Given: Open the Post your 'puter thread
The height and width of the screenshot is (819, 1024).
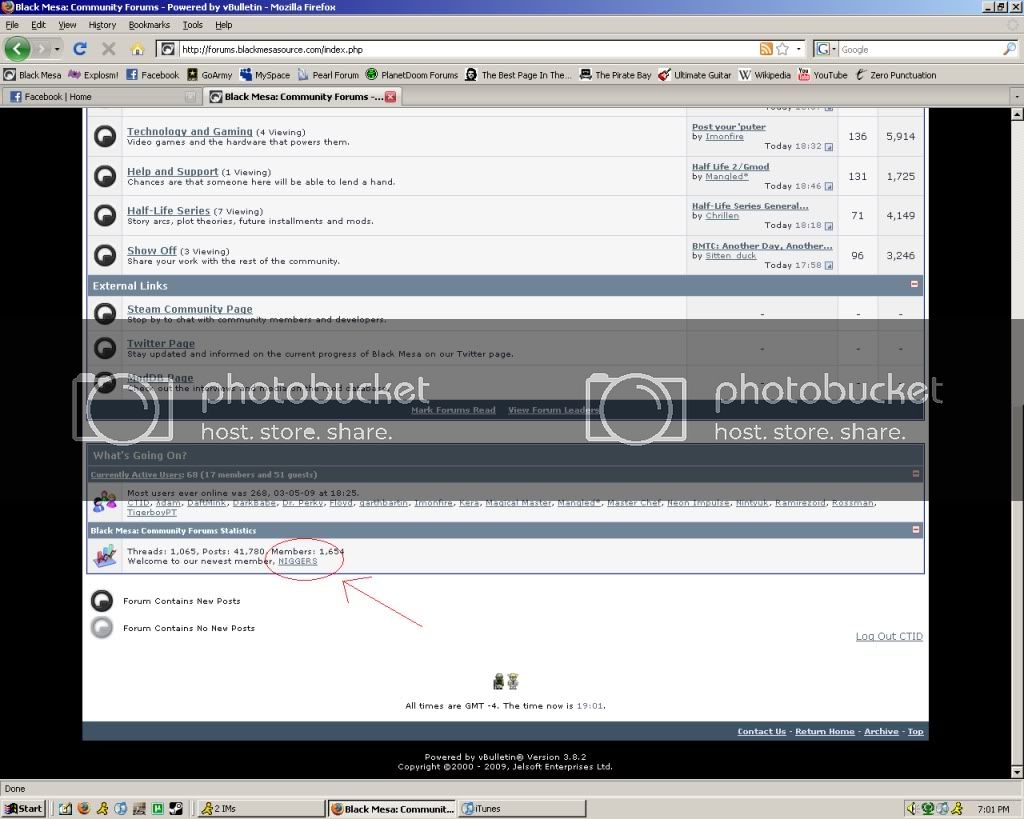Looking at the screenshot, I should point(729,127).
